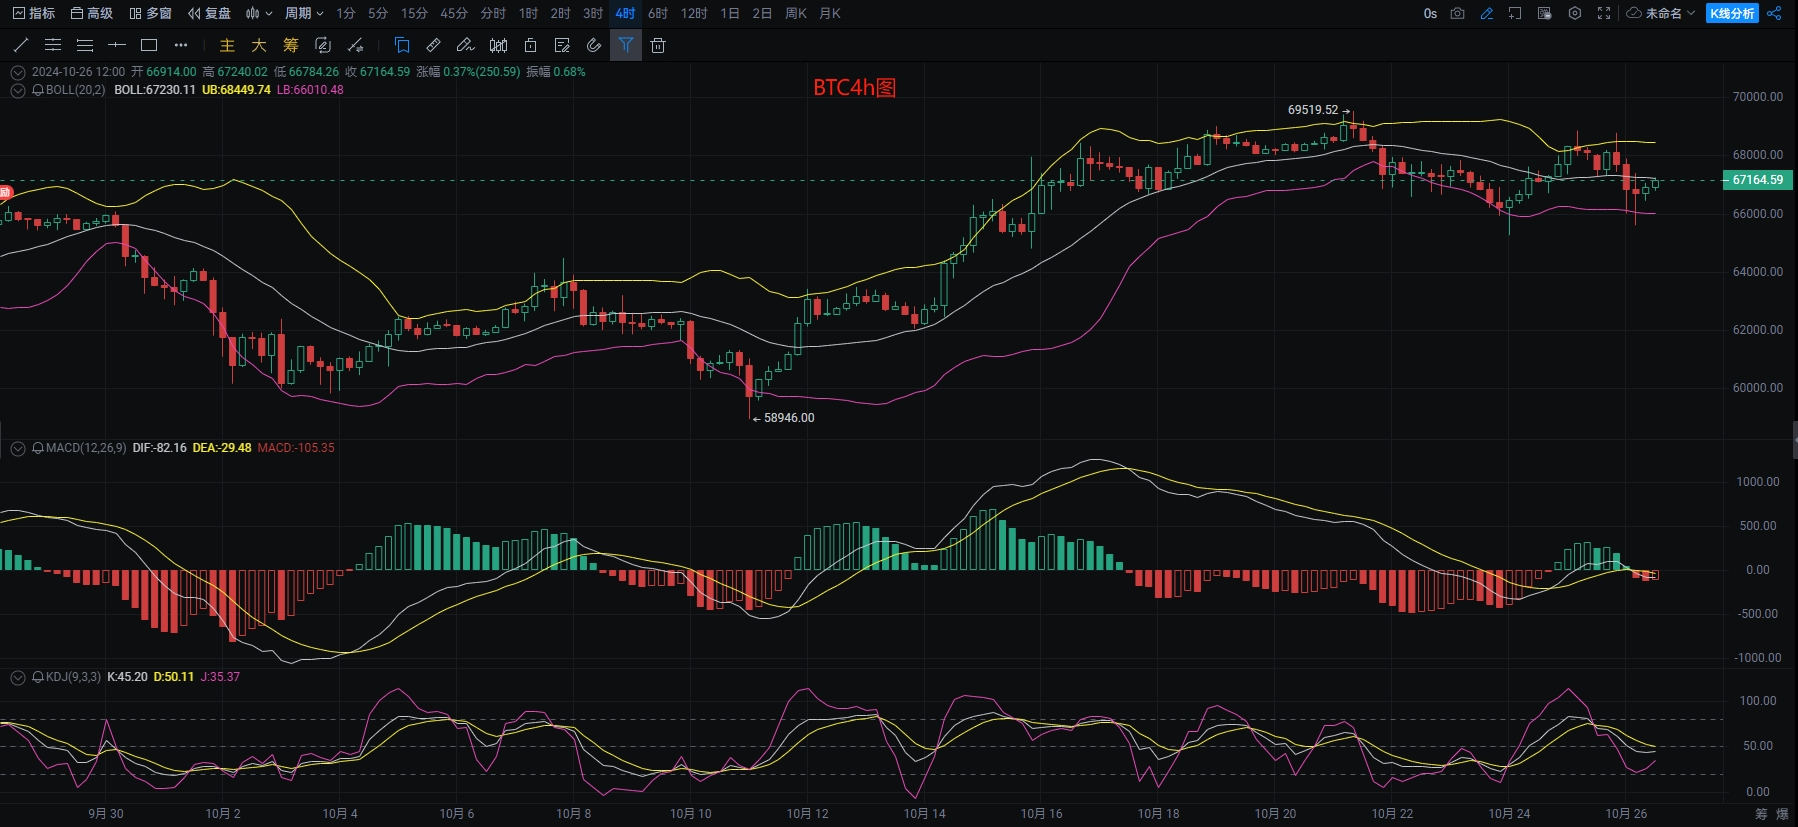Select the ruler measure tool
The image size is (1798, 827).
tap(433, 45)
